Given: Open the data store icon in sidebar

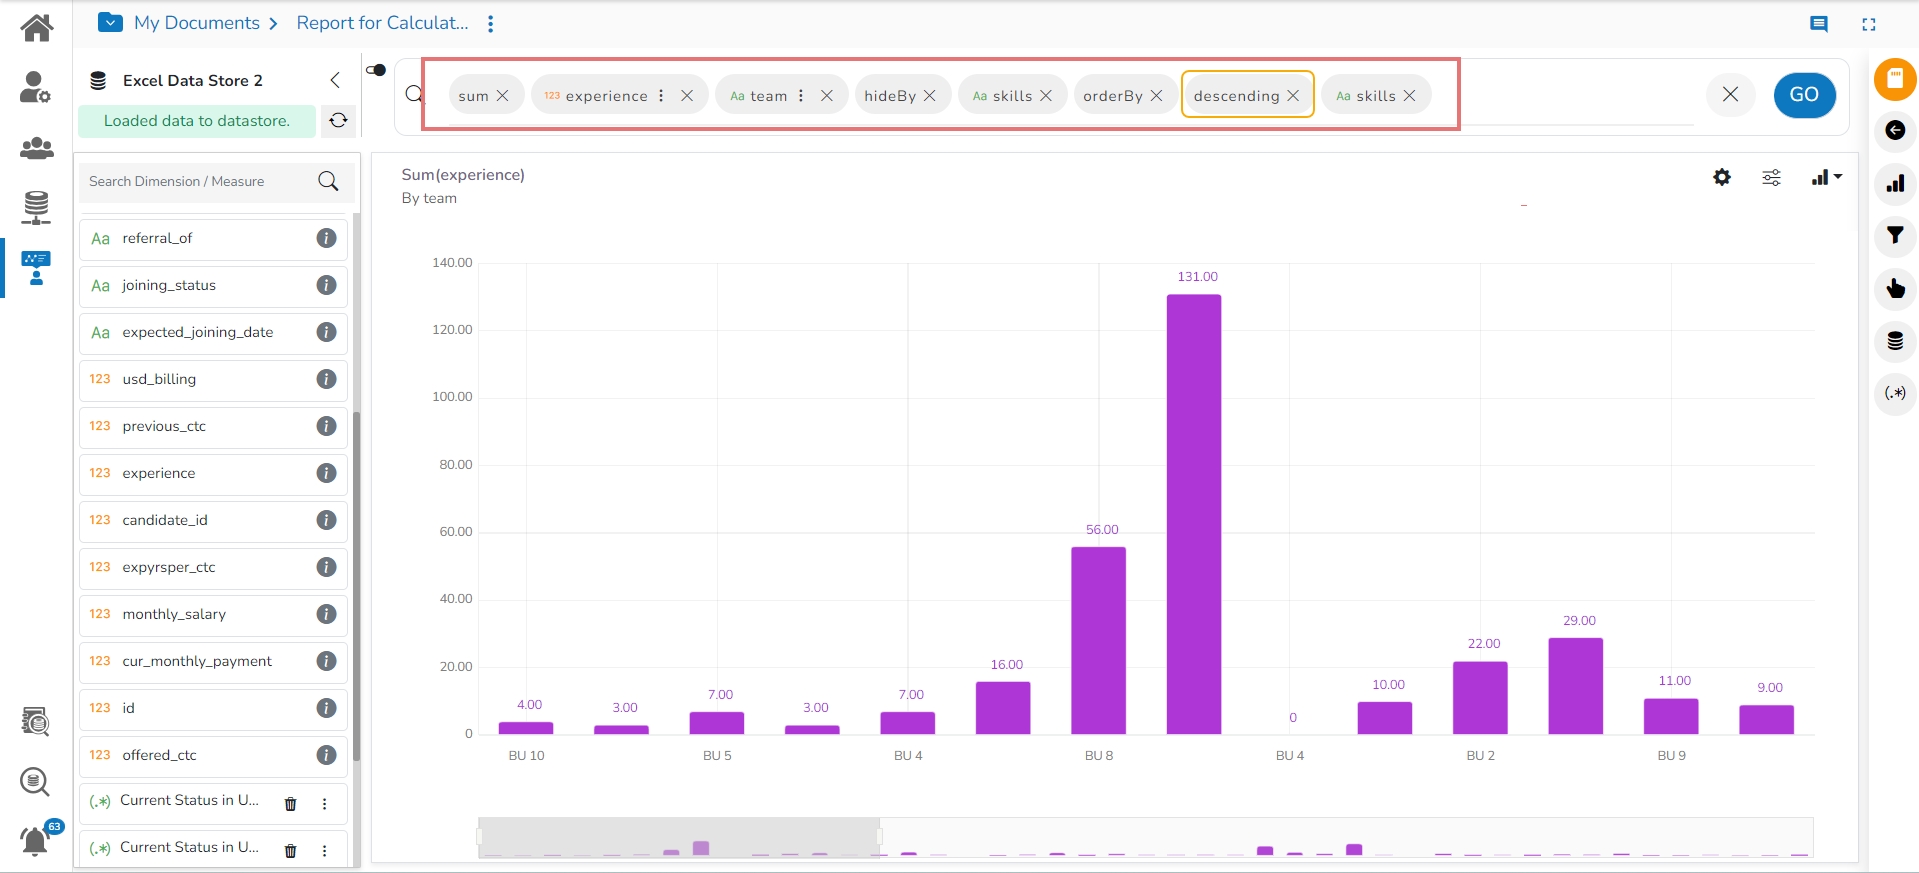Looking at the screenshot, I should click(36, 207).
